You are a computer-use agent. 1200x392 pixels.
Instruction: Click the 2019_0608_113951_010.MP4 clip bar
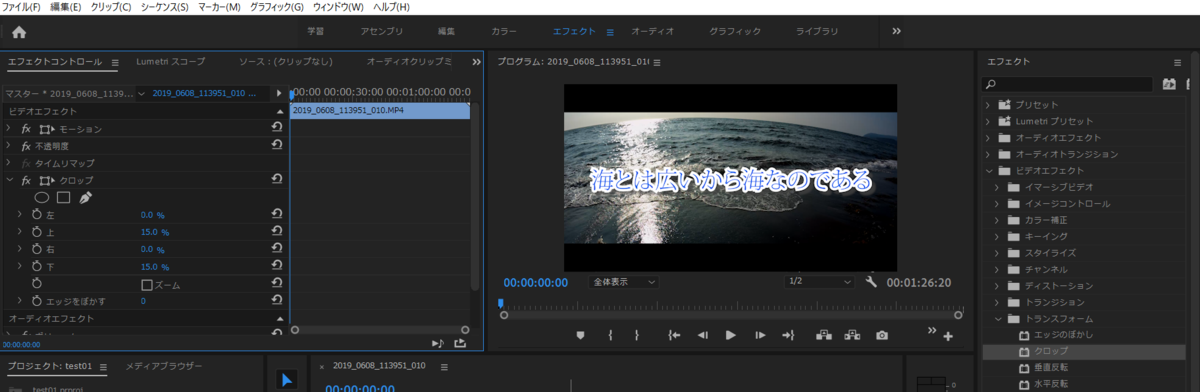coord(380,111)
